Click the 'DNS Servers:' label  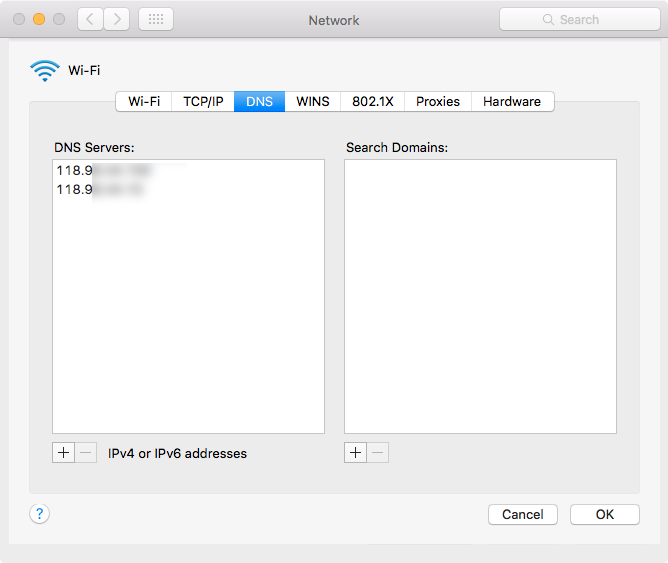pyautogui.click(x=94, y=147)
